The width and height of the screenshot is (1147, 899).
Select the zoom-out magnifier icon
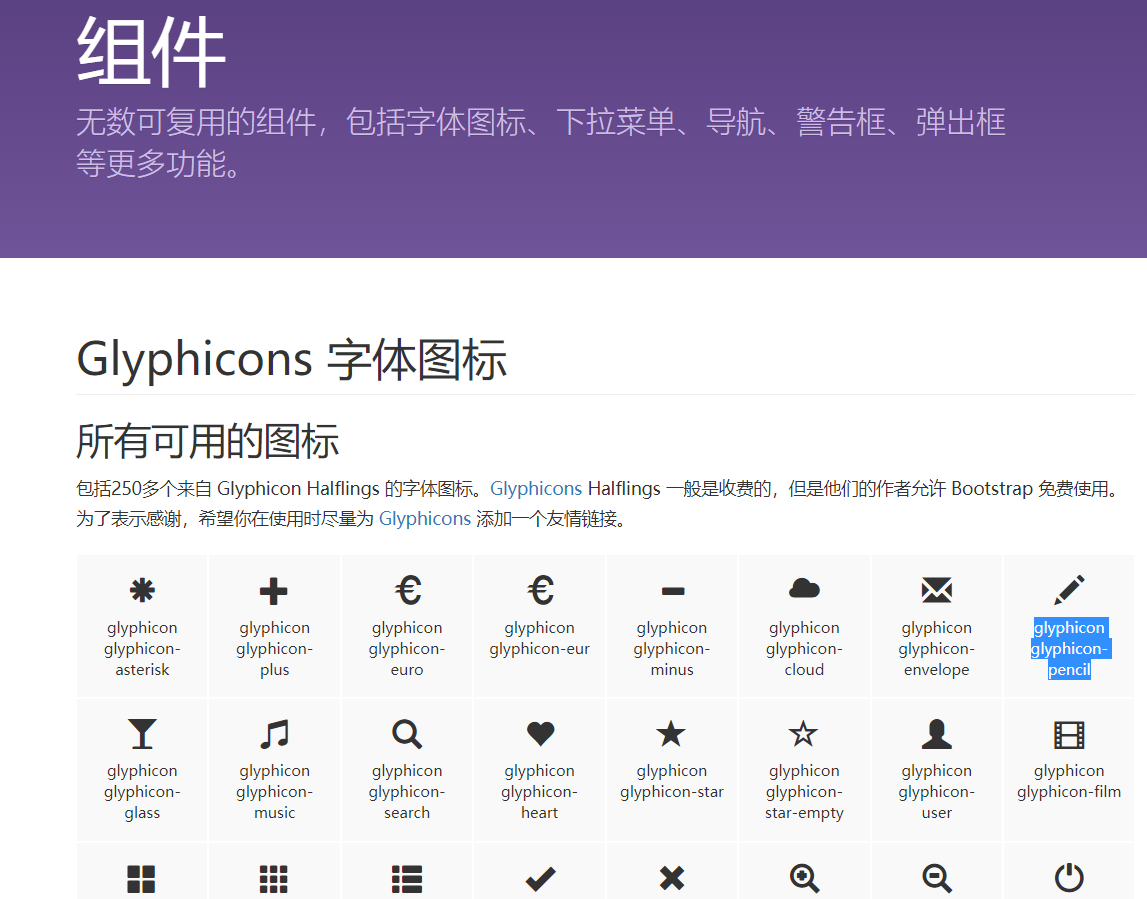click(x=936, y=878)
